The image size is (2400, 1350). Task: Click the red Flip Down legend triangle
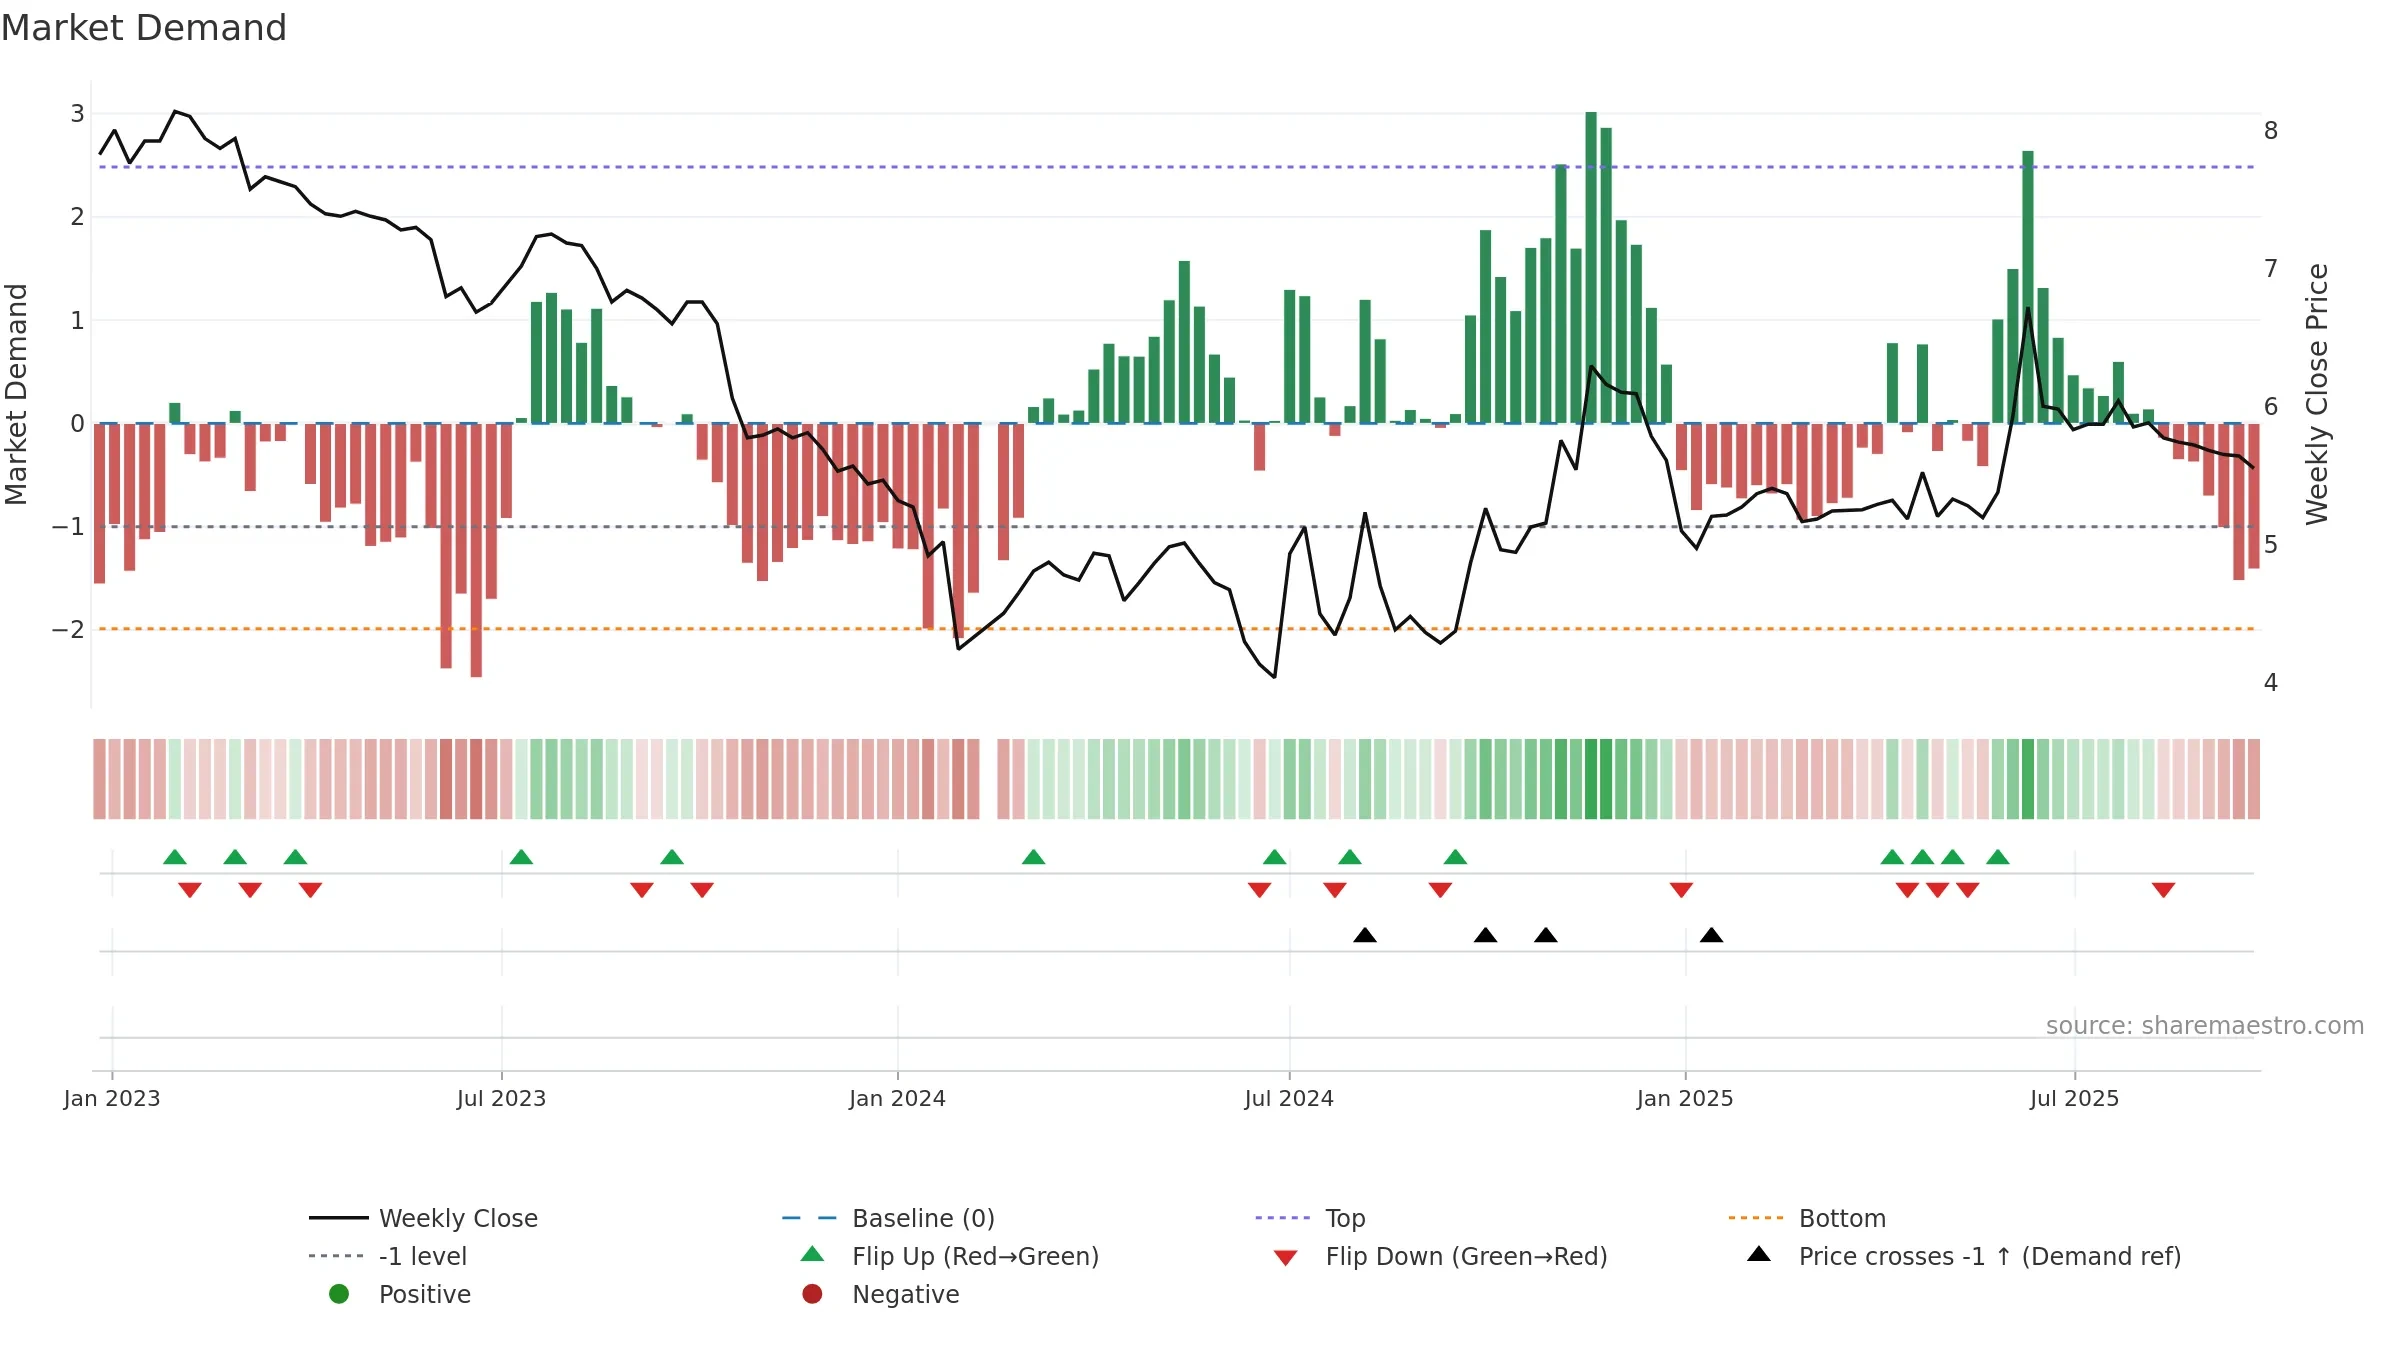(1286, 1258)
